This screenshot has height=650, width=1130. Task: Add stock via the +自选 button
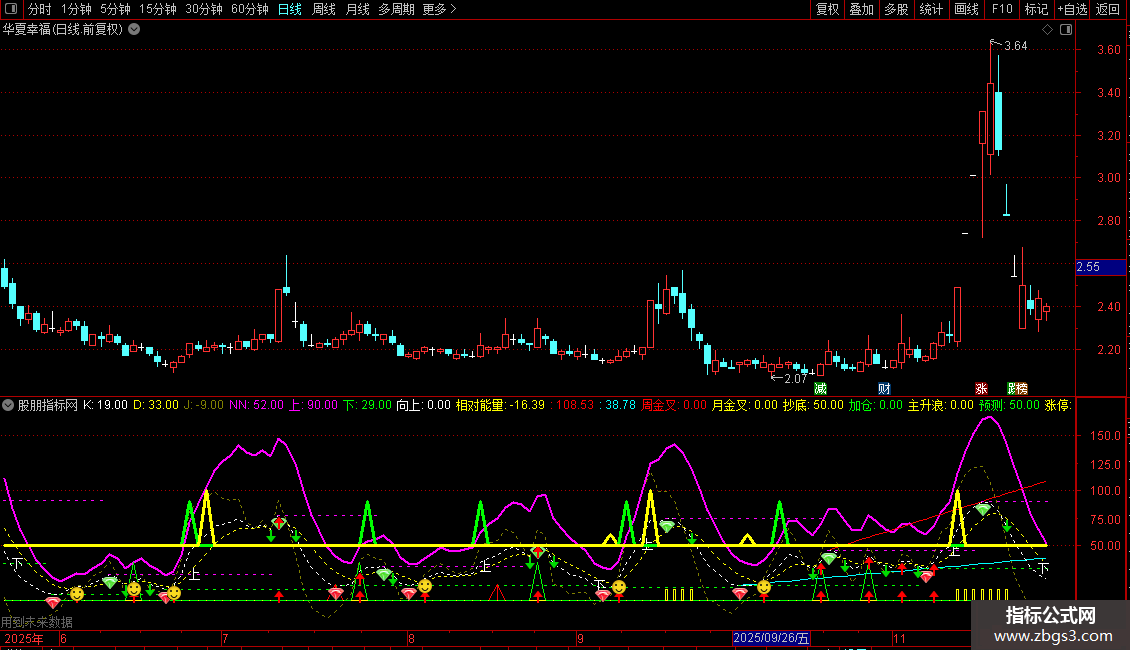coord(1071,9)
